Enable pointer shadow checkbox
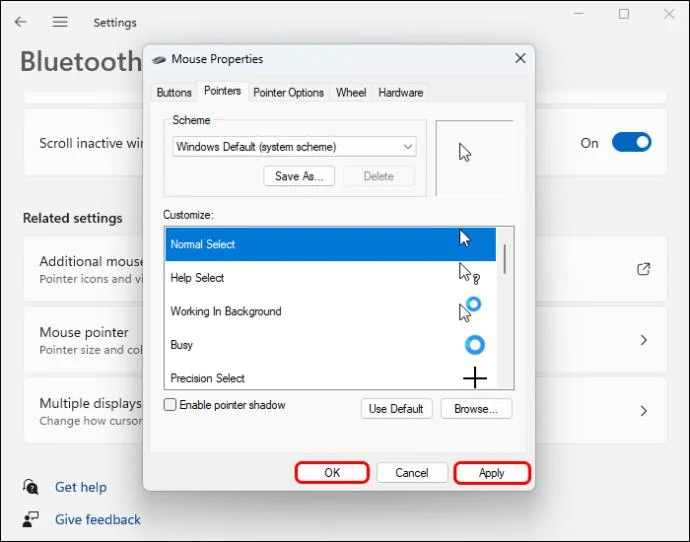Image resolution: width=690 pixels, height=542 pixels. 170,404
